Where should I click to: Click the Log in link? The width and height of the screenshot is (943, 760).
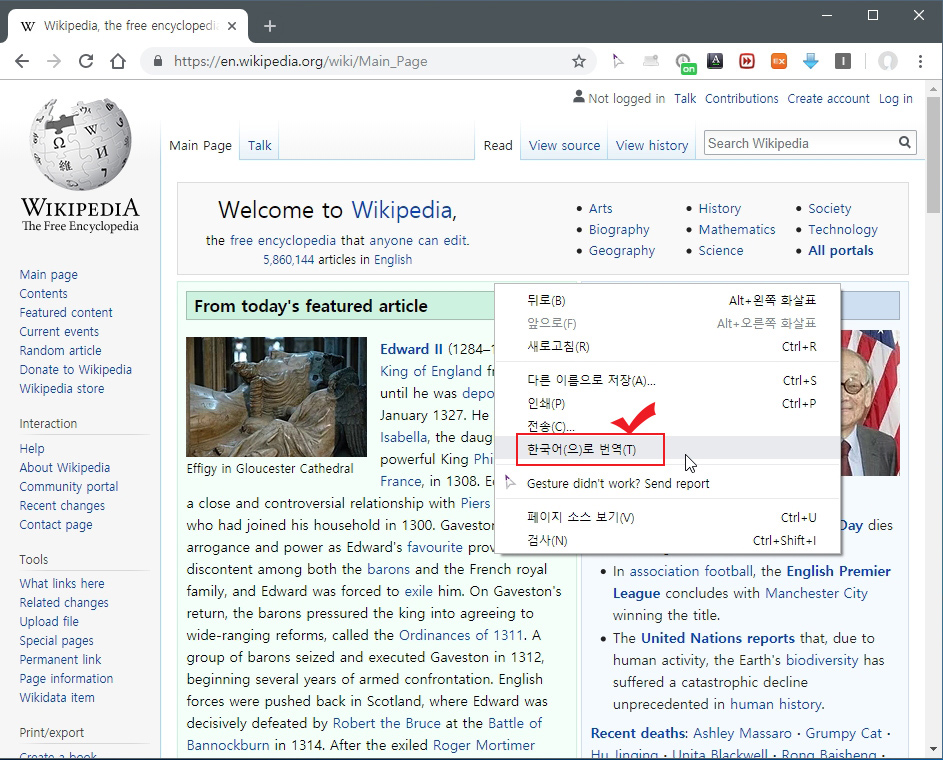click(x=895, y=99)
